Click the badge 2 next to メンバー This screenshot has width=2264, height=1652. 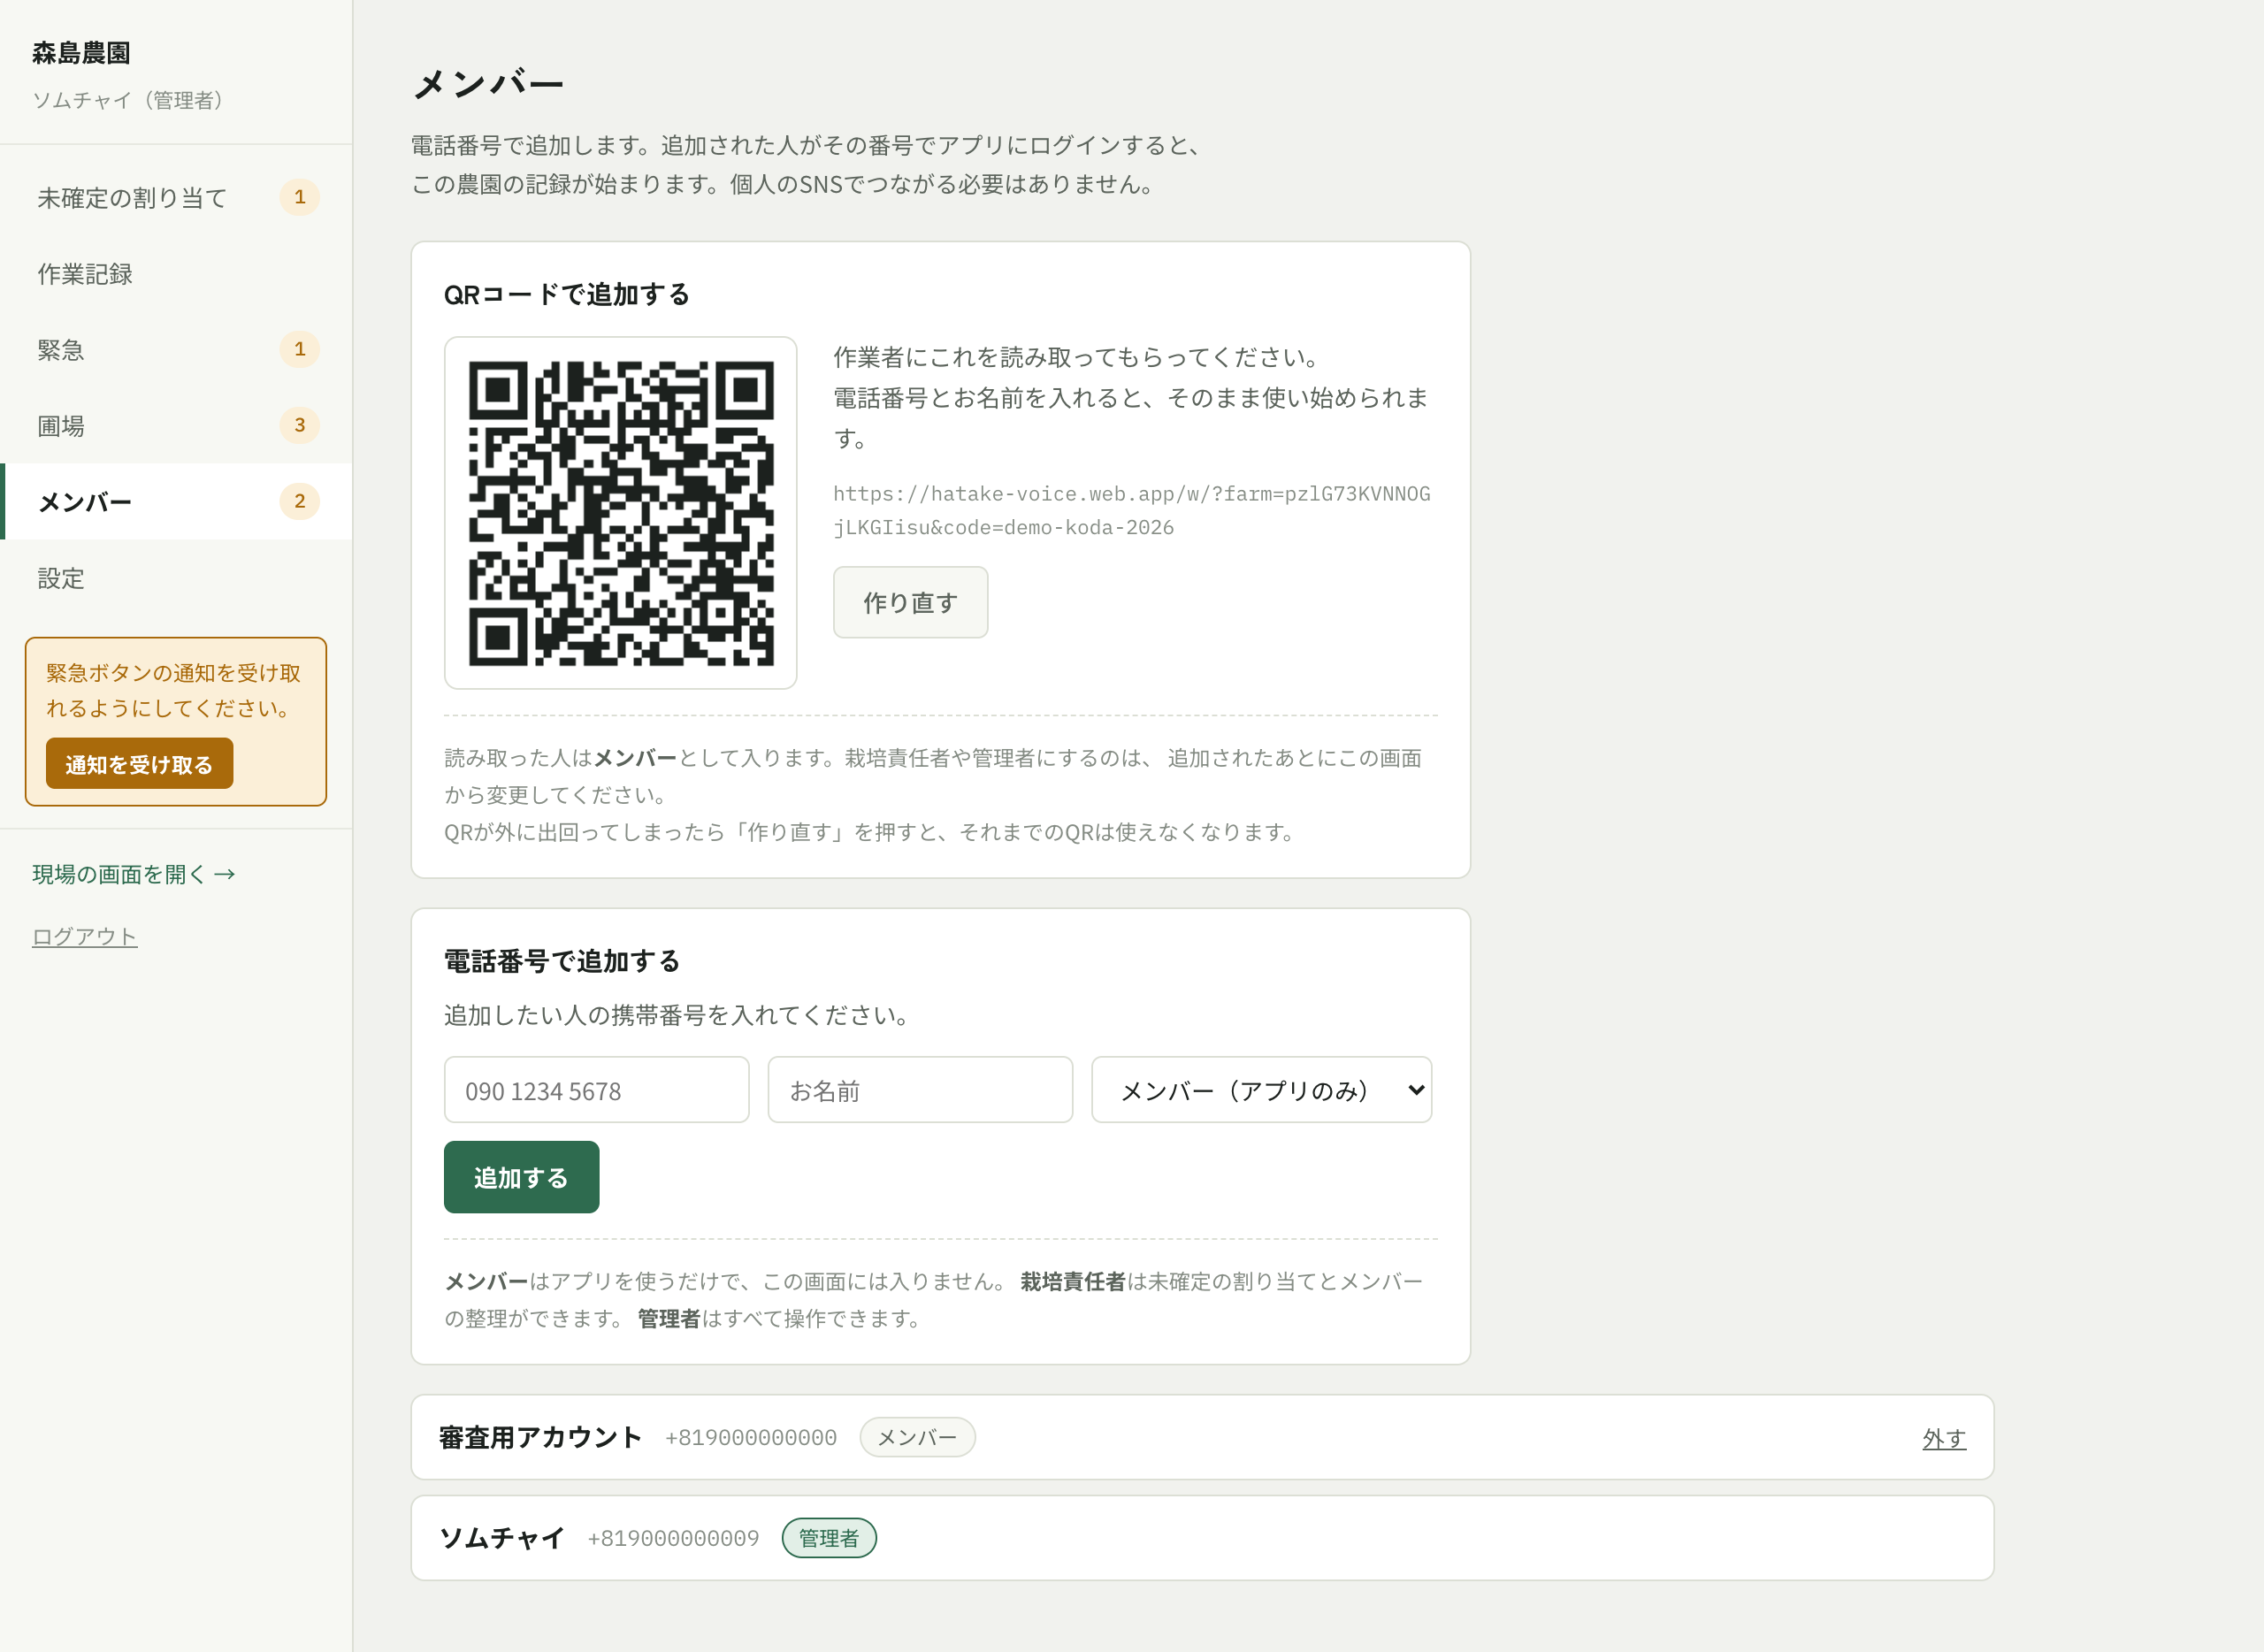[x=300, y=501]
